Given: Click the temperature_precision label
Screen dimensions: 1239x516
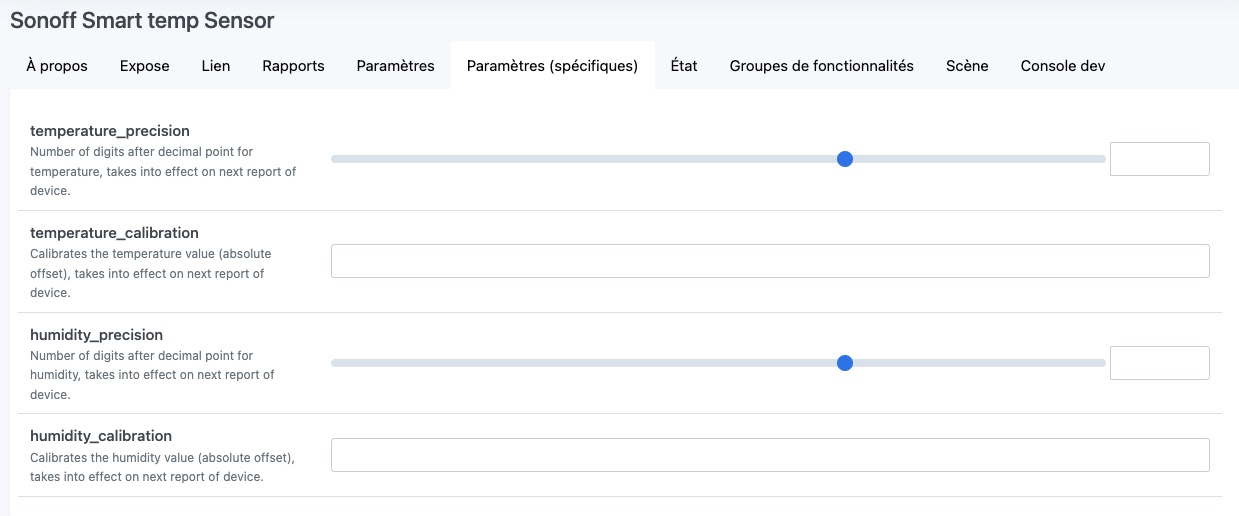Looking at the screenshot, I should click(110, 131).
